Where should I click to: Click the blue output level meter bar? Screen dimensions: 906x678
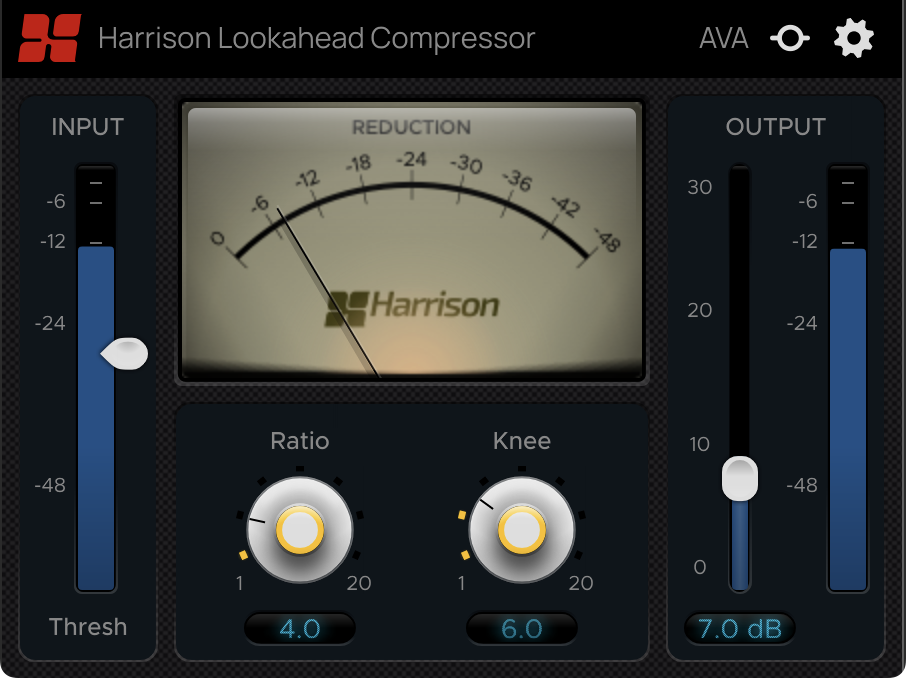(848, 420)
